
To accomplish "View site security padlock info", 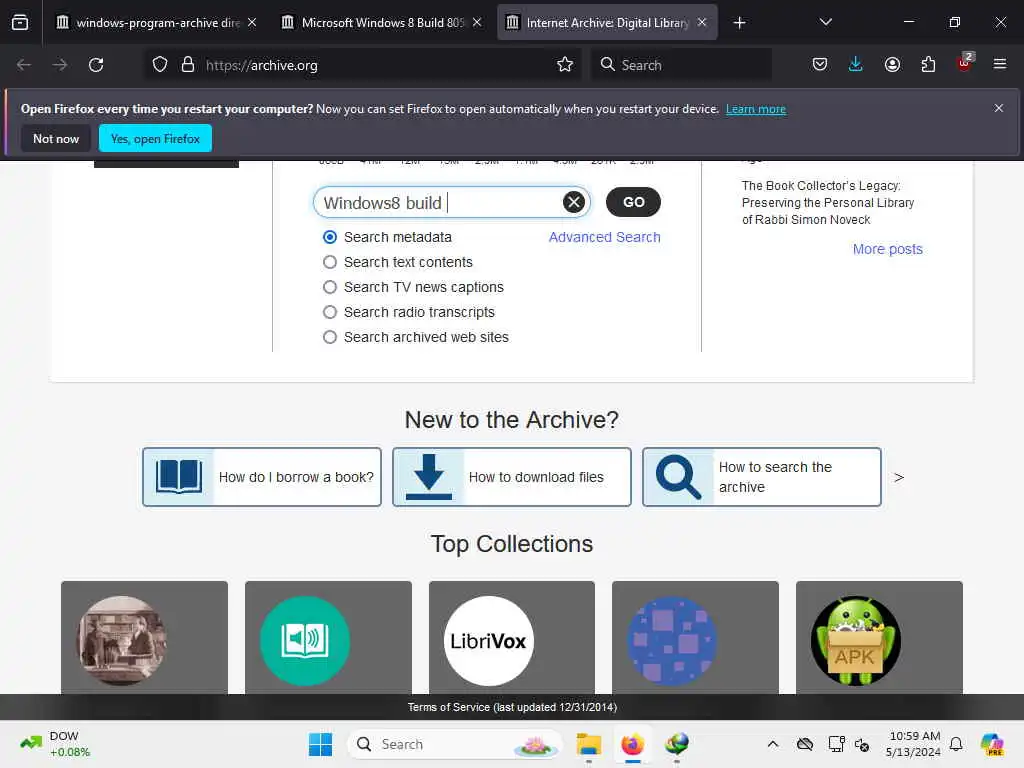I will (x=188, y=65).
